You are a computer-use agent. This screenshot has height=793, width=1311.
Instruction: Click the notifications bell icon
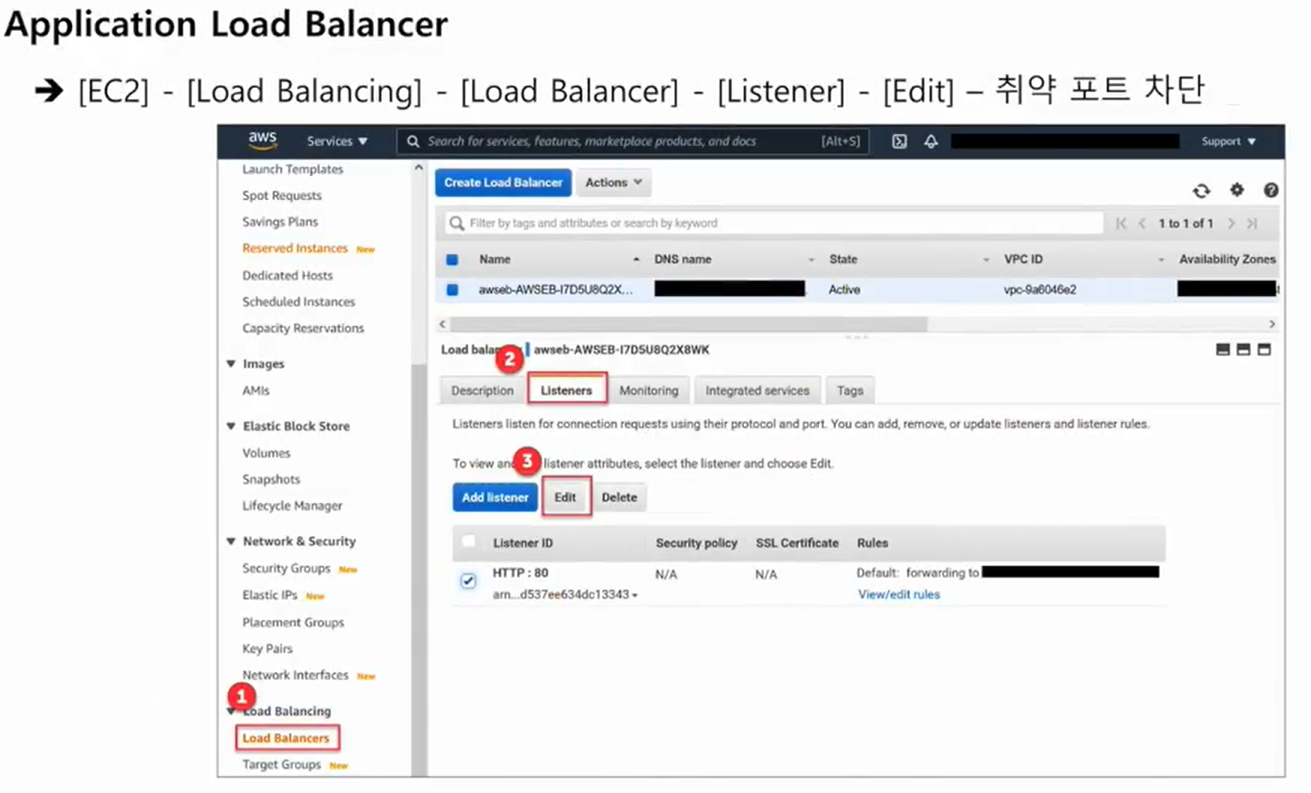coord(930,141)
